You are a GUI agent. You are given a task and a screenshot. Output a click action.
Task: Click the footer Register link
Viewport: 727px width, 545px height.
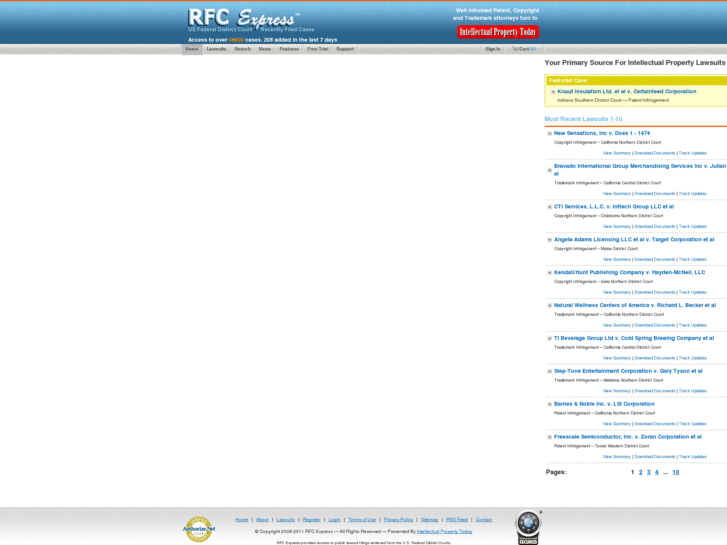point(312,520)
